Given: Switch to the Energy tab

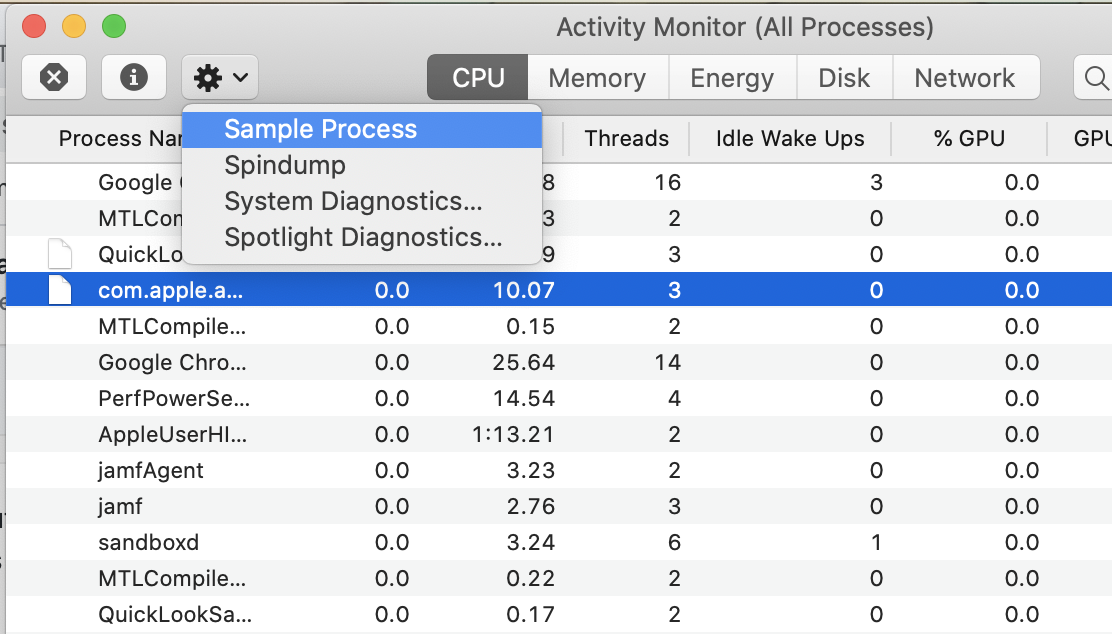Looking at the screenshot, I should [733, 77].
